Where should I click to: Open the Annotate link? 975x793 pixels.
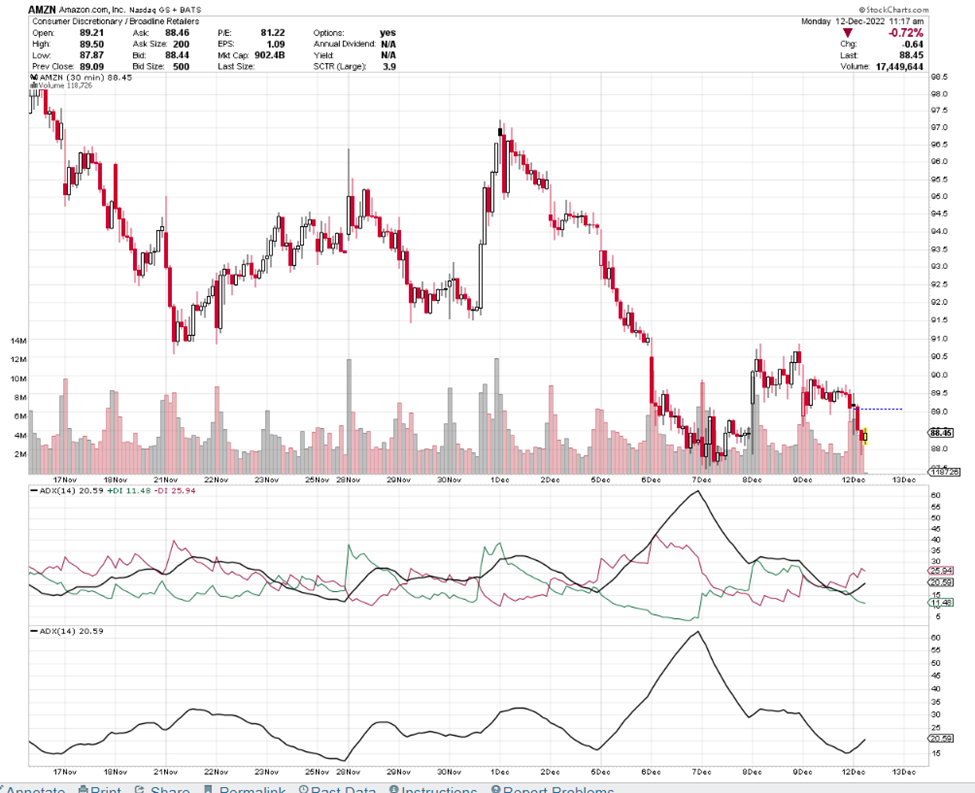point(35,790)
